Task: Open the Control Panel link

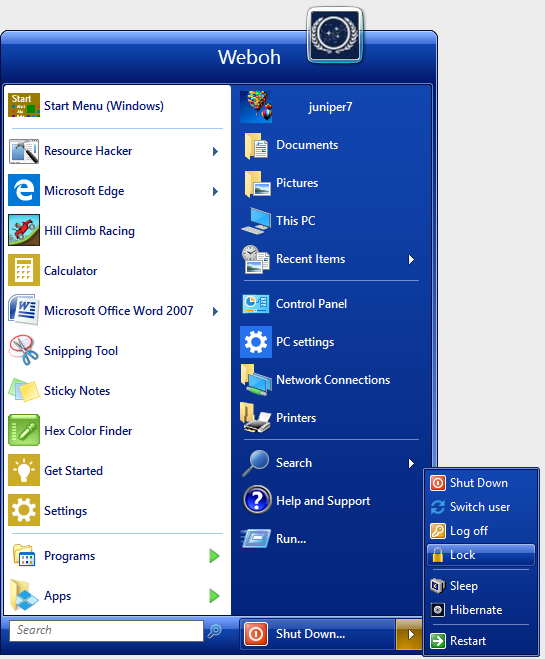Action: tap(330, 304)
